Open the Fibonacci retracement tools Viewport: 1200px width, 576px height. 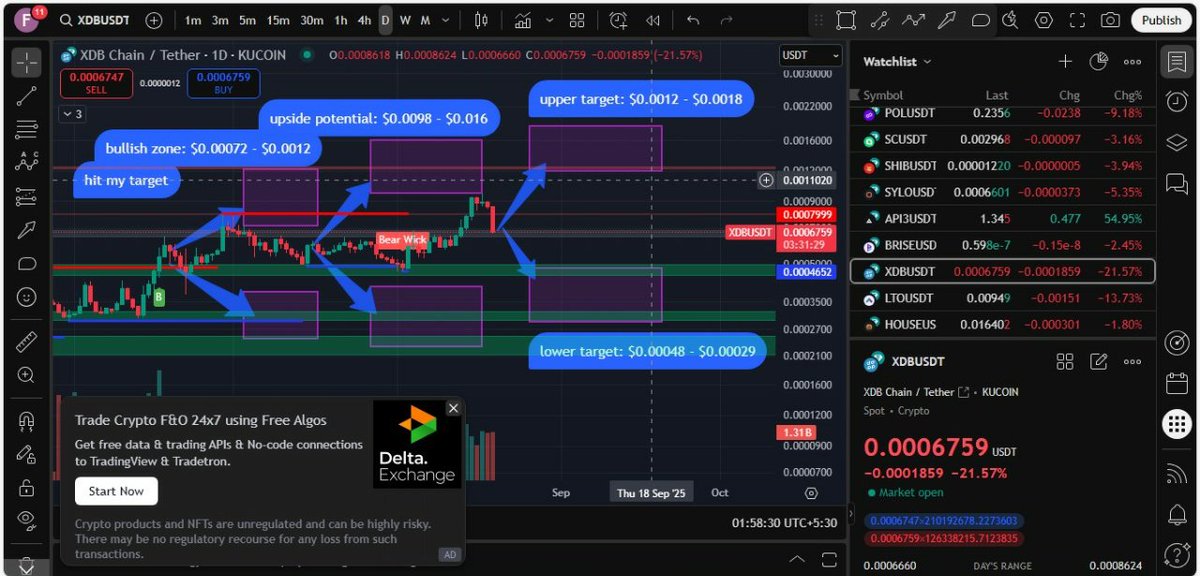27,128
